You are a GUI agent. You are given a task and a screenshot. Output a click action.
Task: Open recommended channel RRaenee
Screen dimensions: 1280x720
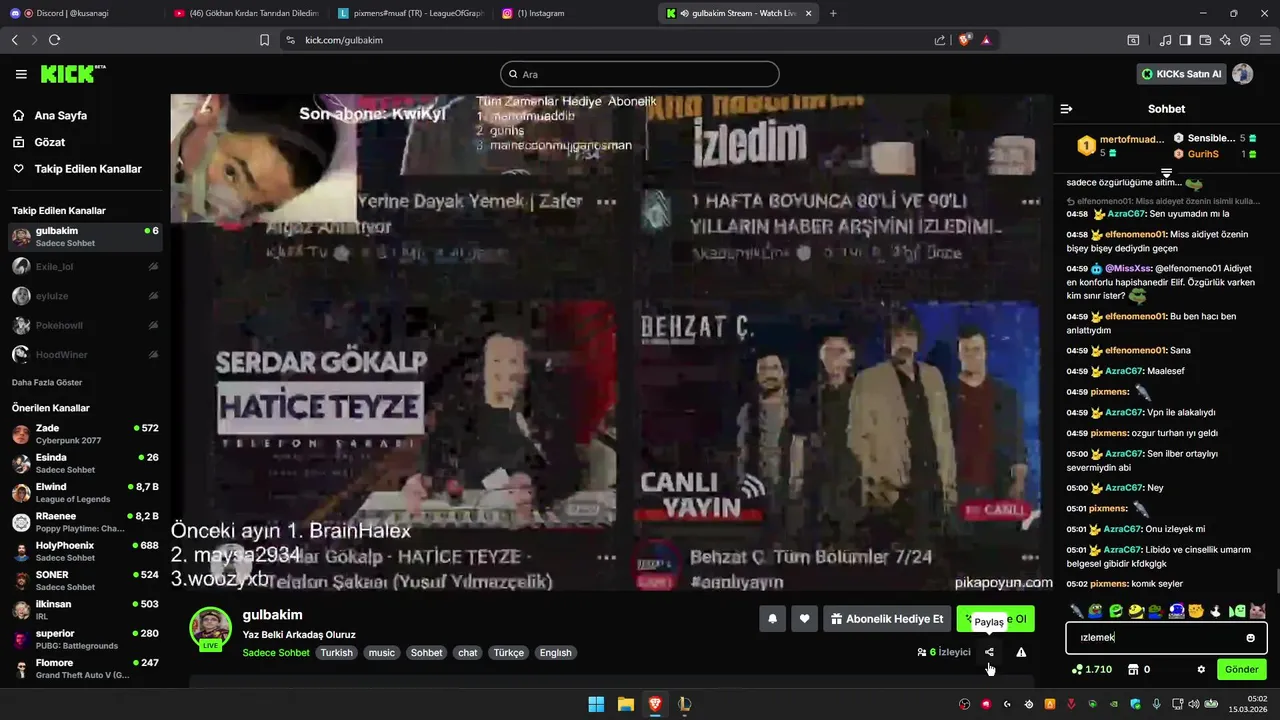click(85, 522)
